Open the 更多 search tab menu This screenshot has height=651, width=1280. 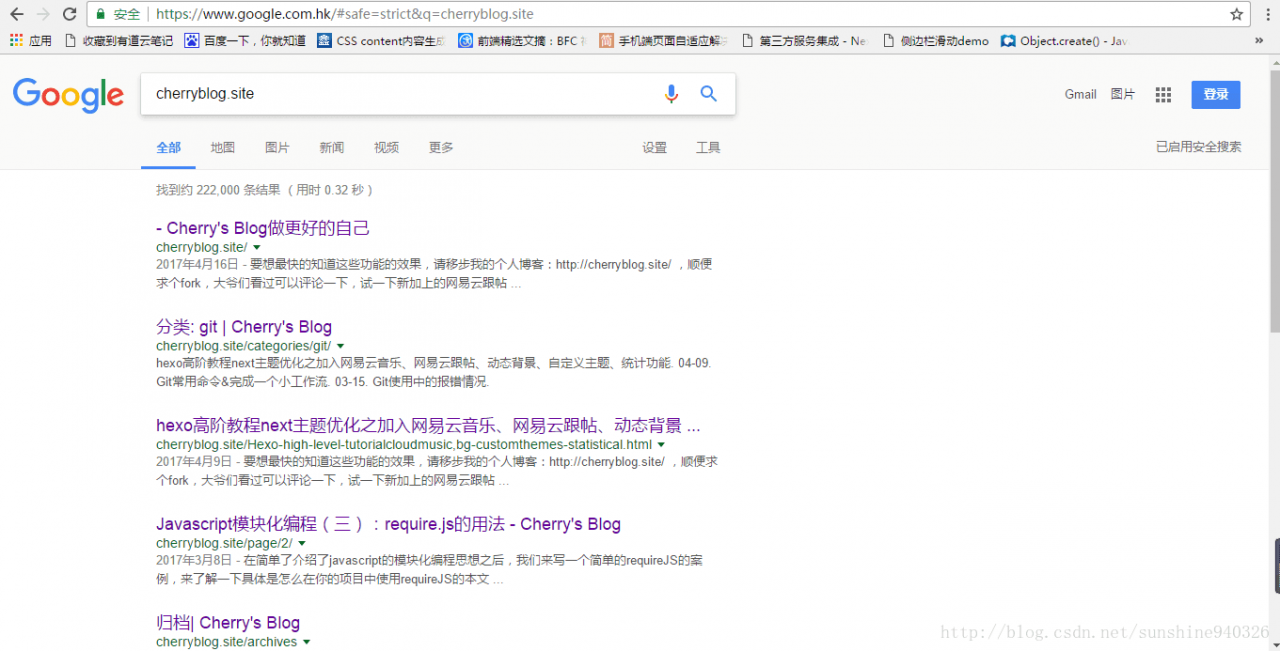click(x=441, y=148)
